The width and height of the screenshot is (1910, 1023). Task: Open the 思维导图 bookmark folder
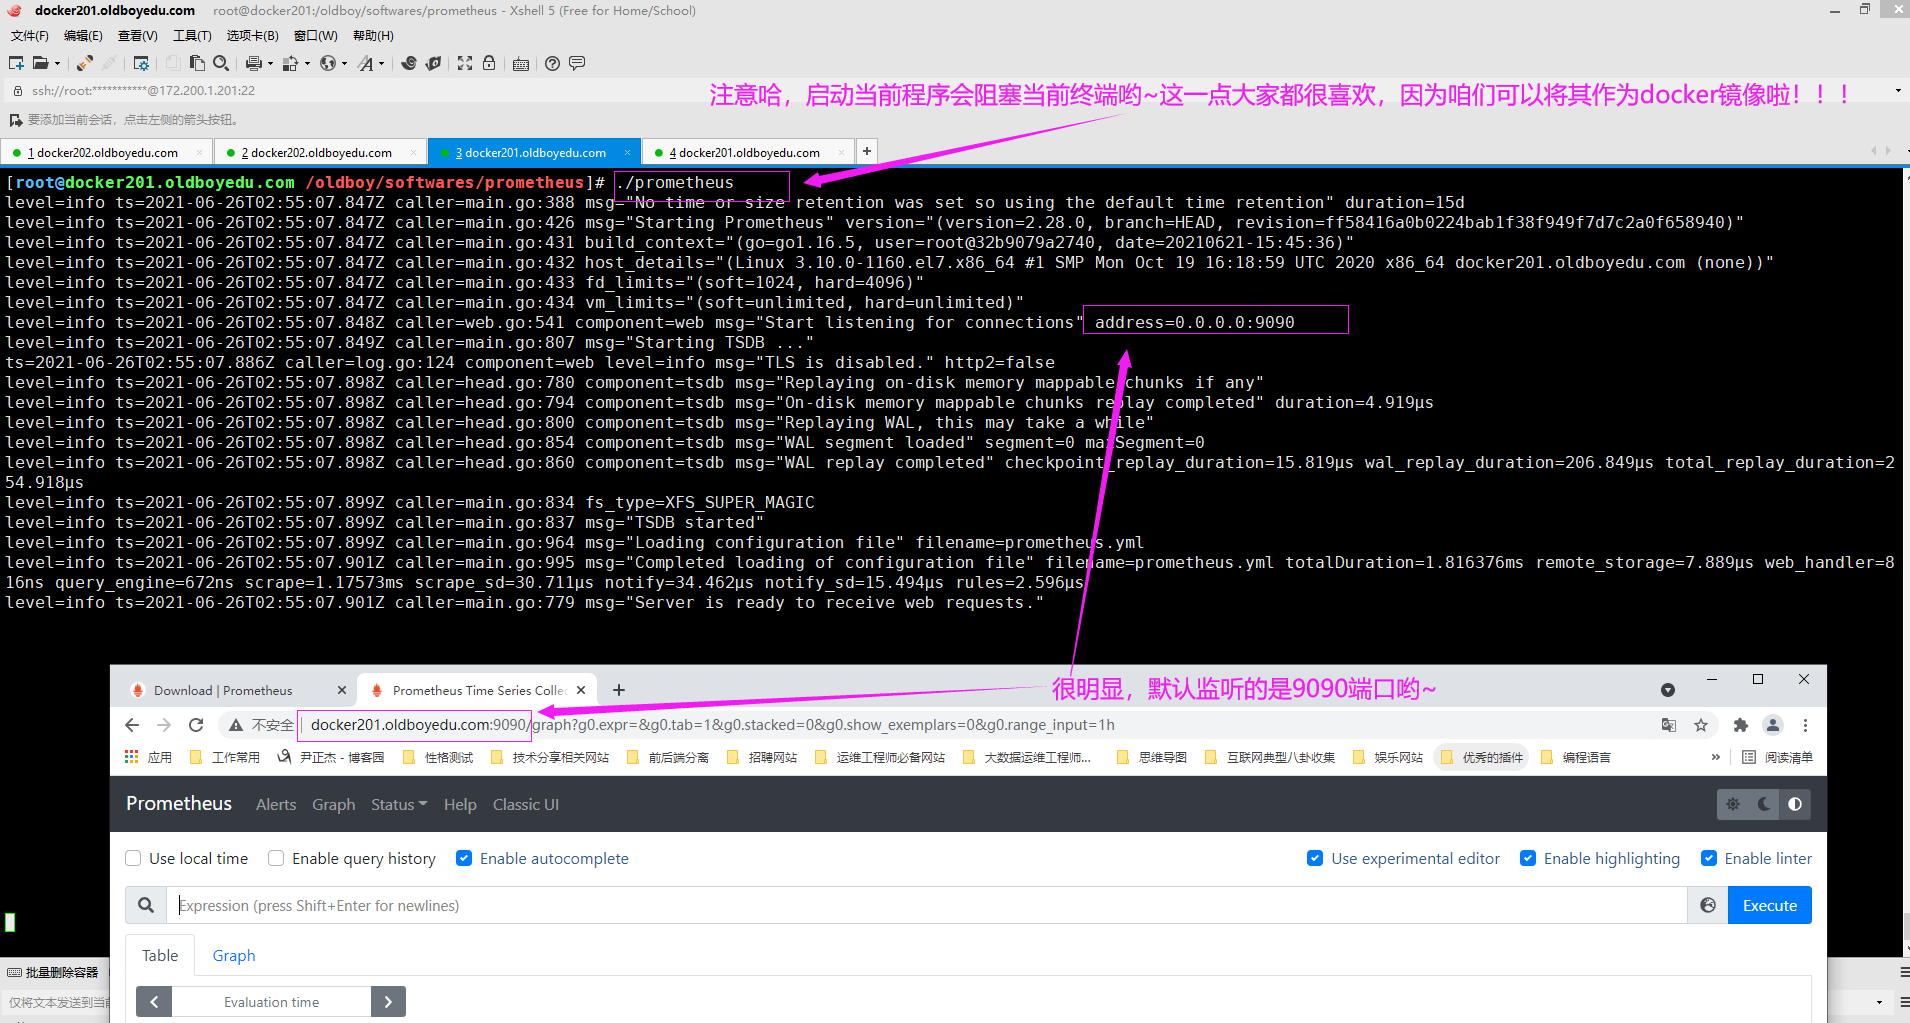click(x=1152, y=757)
